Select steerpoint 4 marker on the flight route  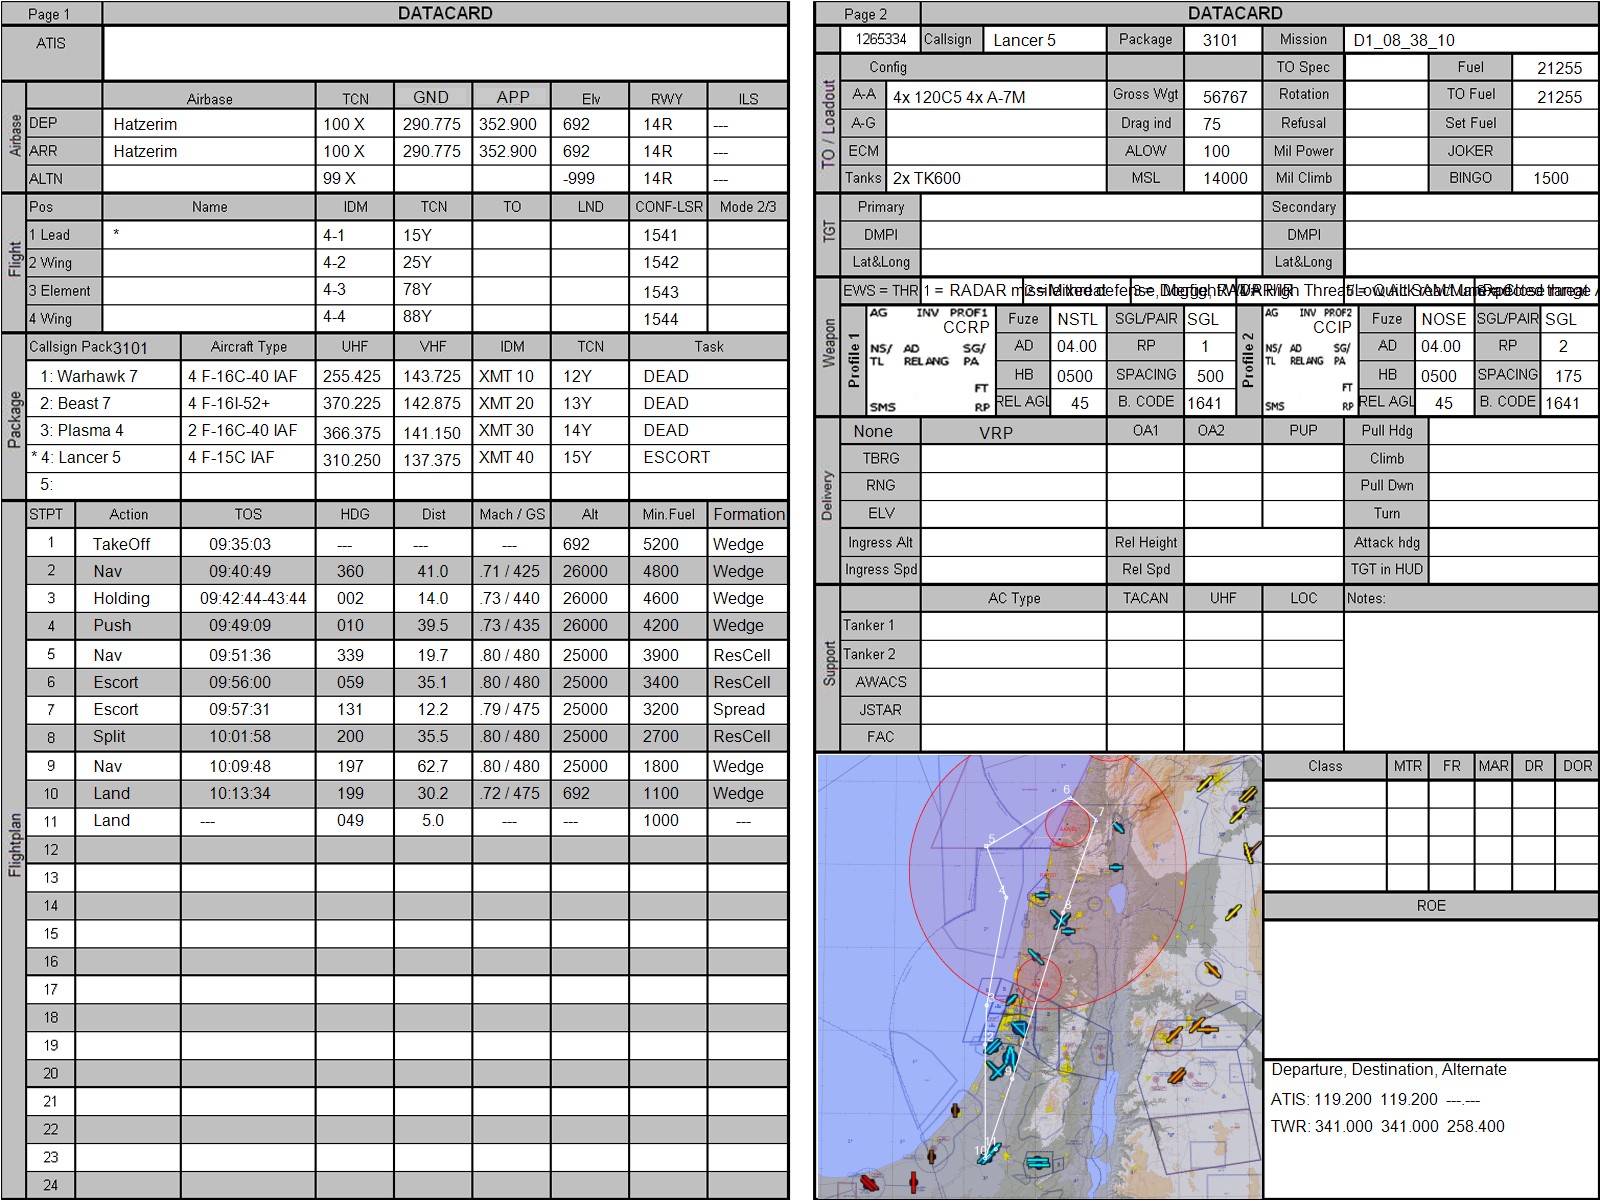click(x=1004, y=897)
